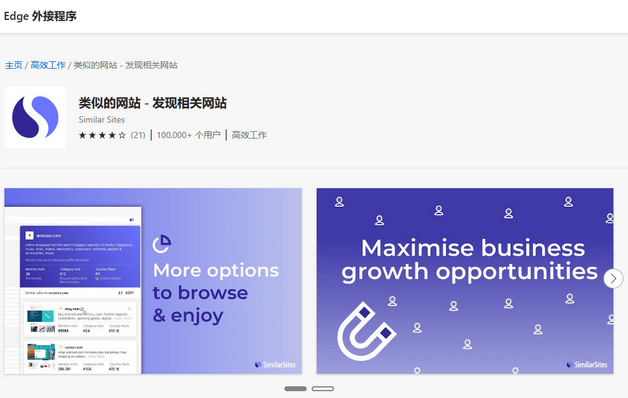Viewport: 628px width, 398px height.
Task: Click the star rating of the extension
Action: pyautogui.click(x=102, y=135)
